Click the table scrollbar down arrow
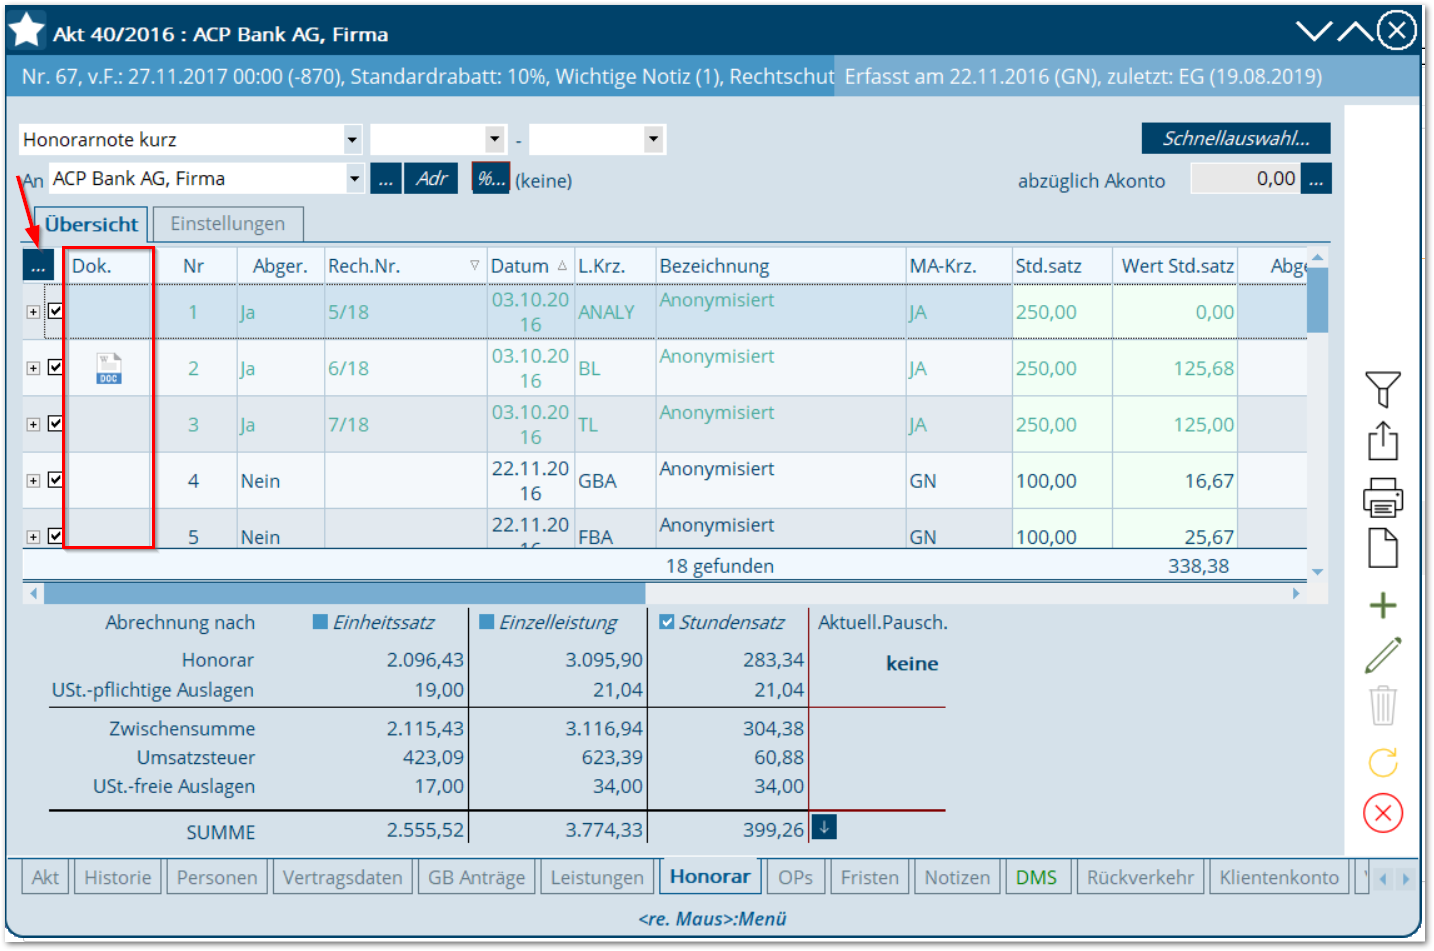This screenshot has height=951, width=1434. 1317,572
